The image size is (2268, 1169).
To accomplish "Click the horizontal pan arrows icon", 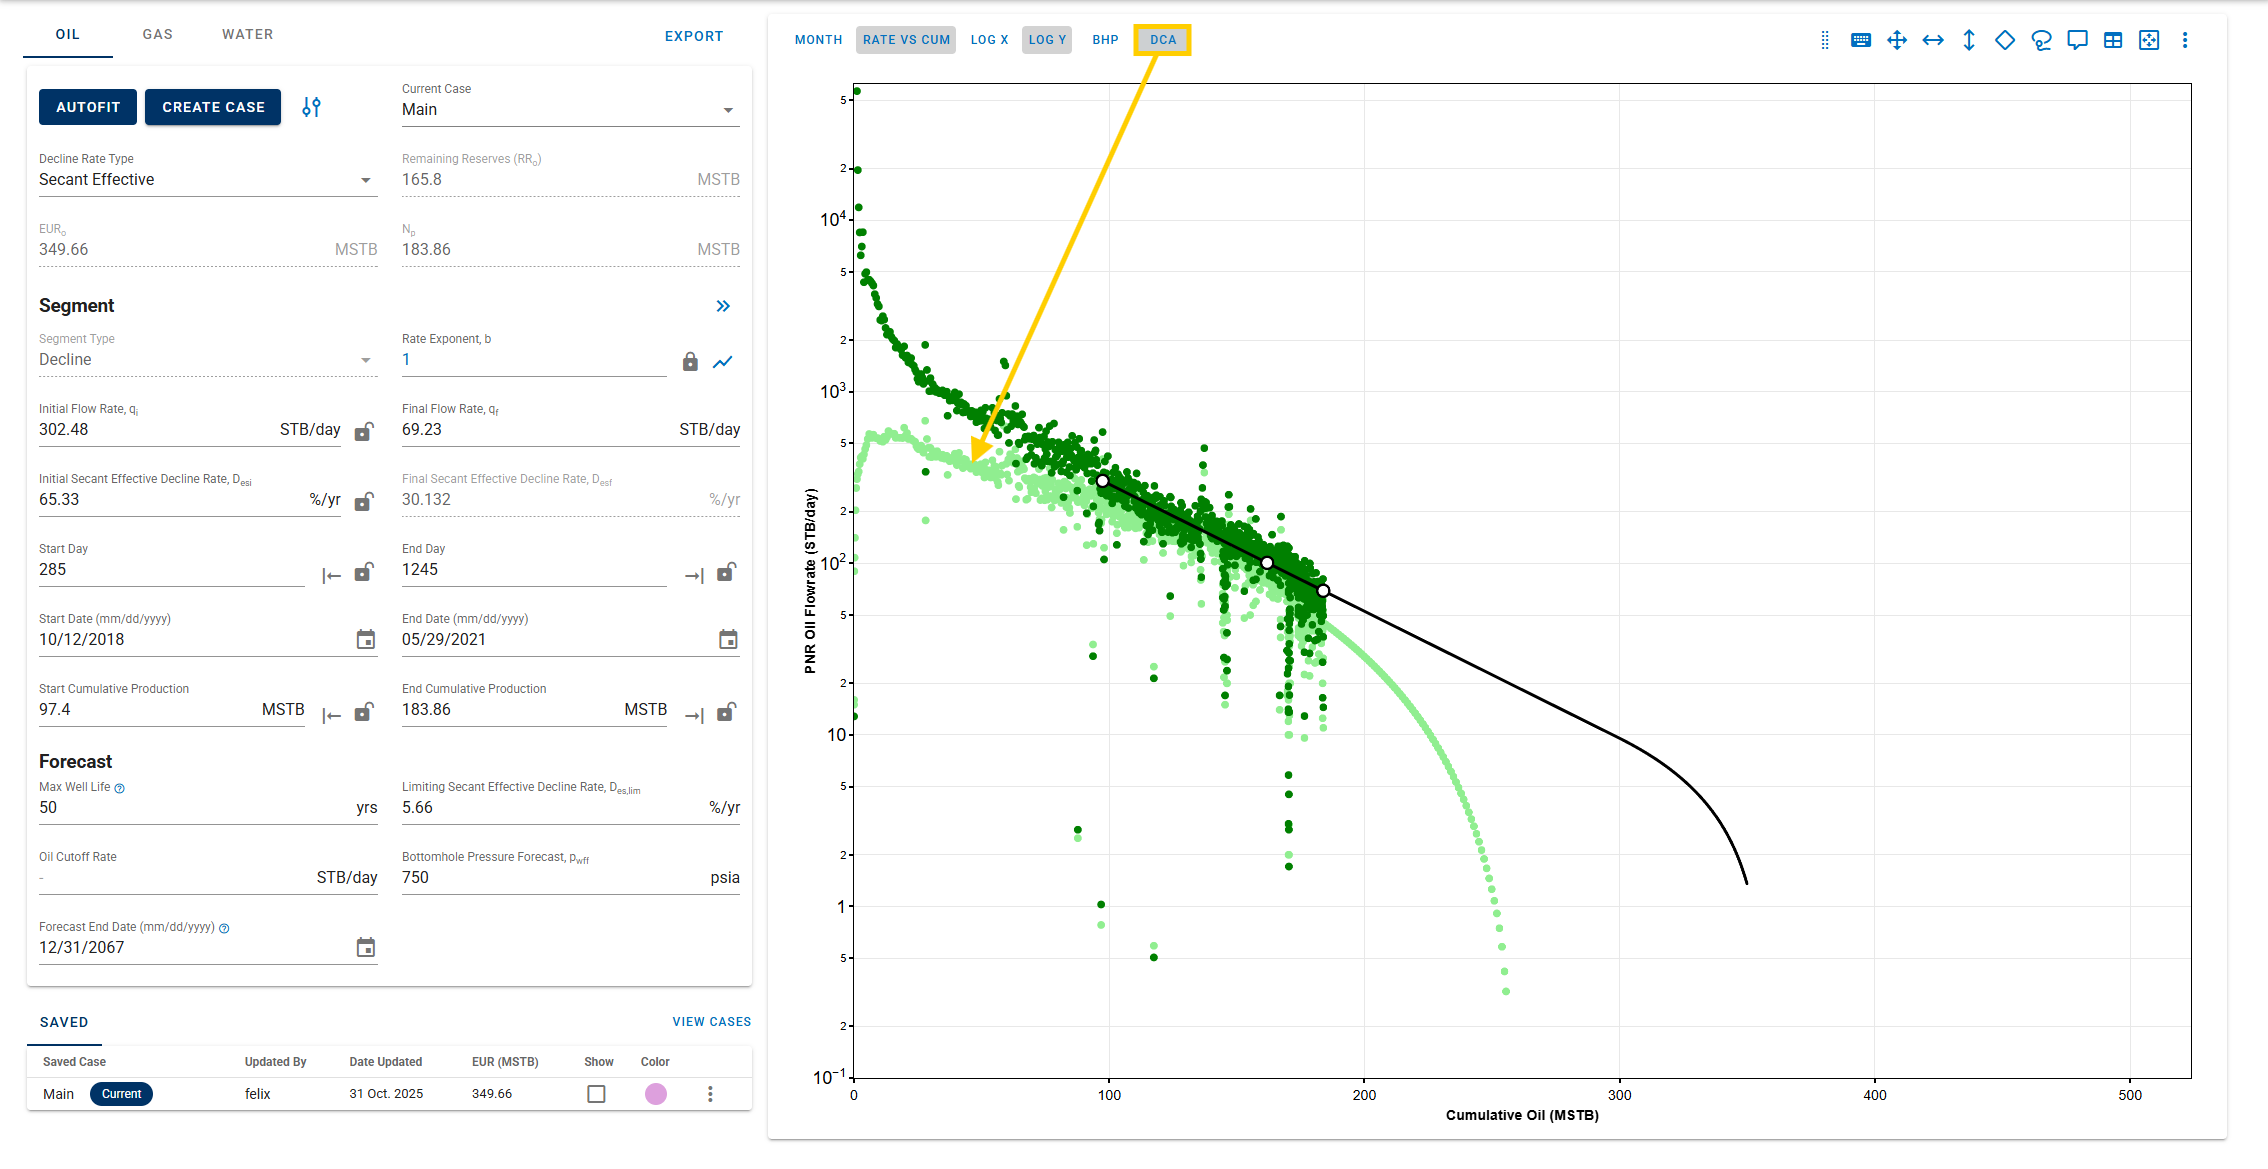I will coord(1933,40).
